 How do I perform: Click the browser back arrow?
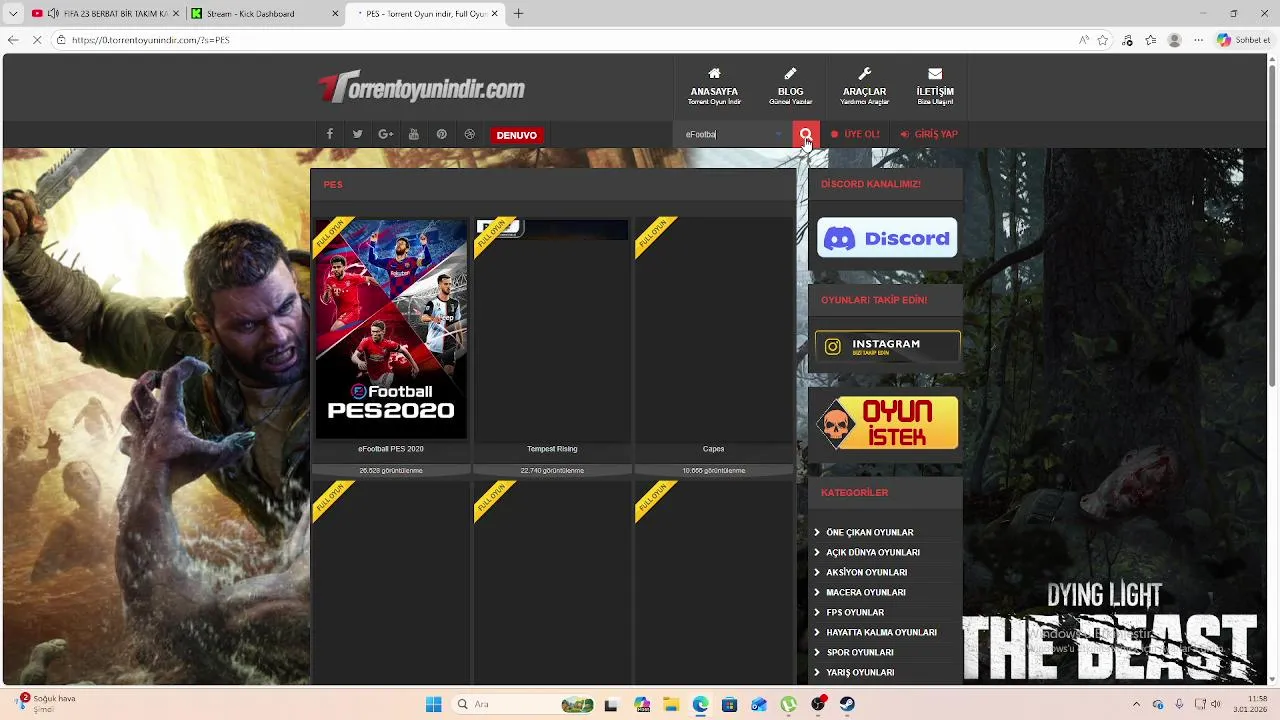point(12,40)
